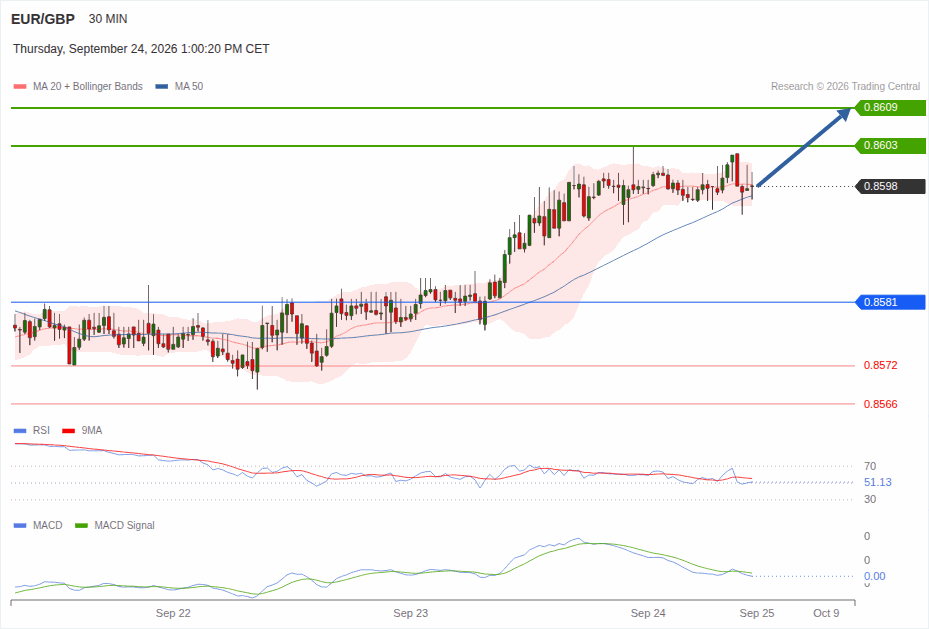Viewport: 929px width, 629px height.
Task: Click the Oct 9 date axis label
Action: [x=826, y=613]
